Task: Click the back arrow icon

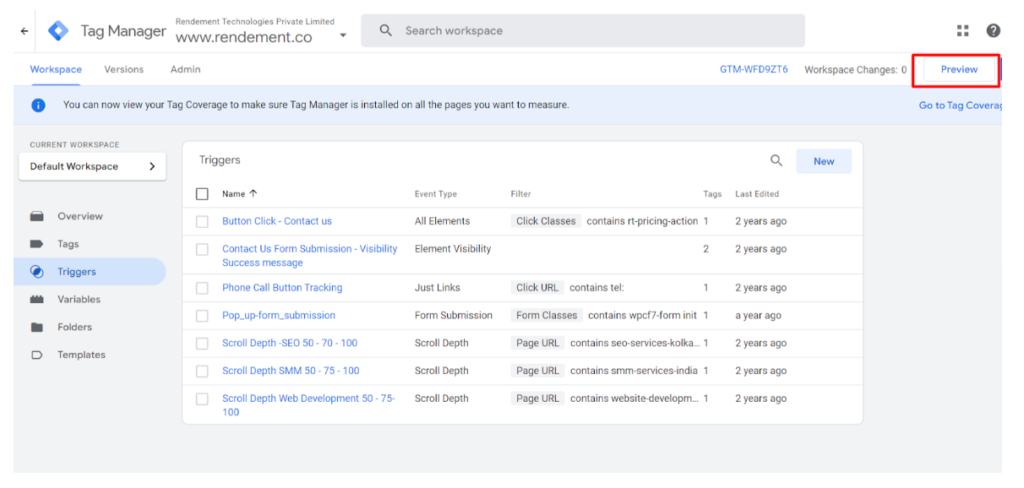Action: (x=24, y=31)
